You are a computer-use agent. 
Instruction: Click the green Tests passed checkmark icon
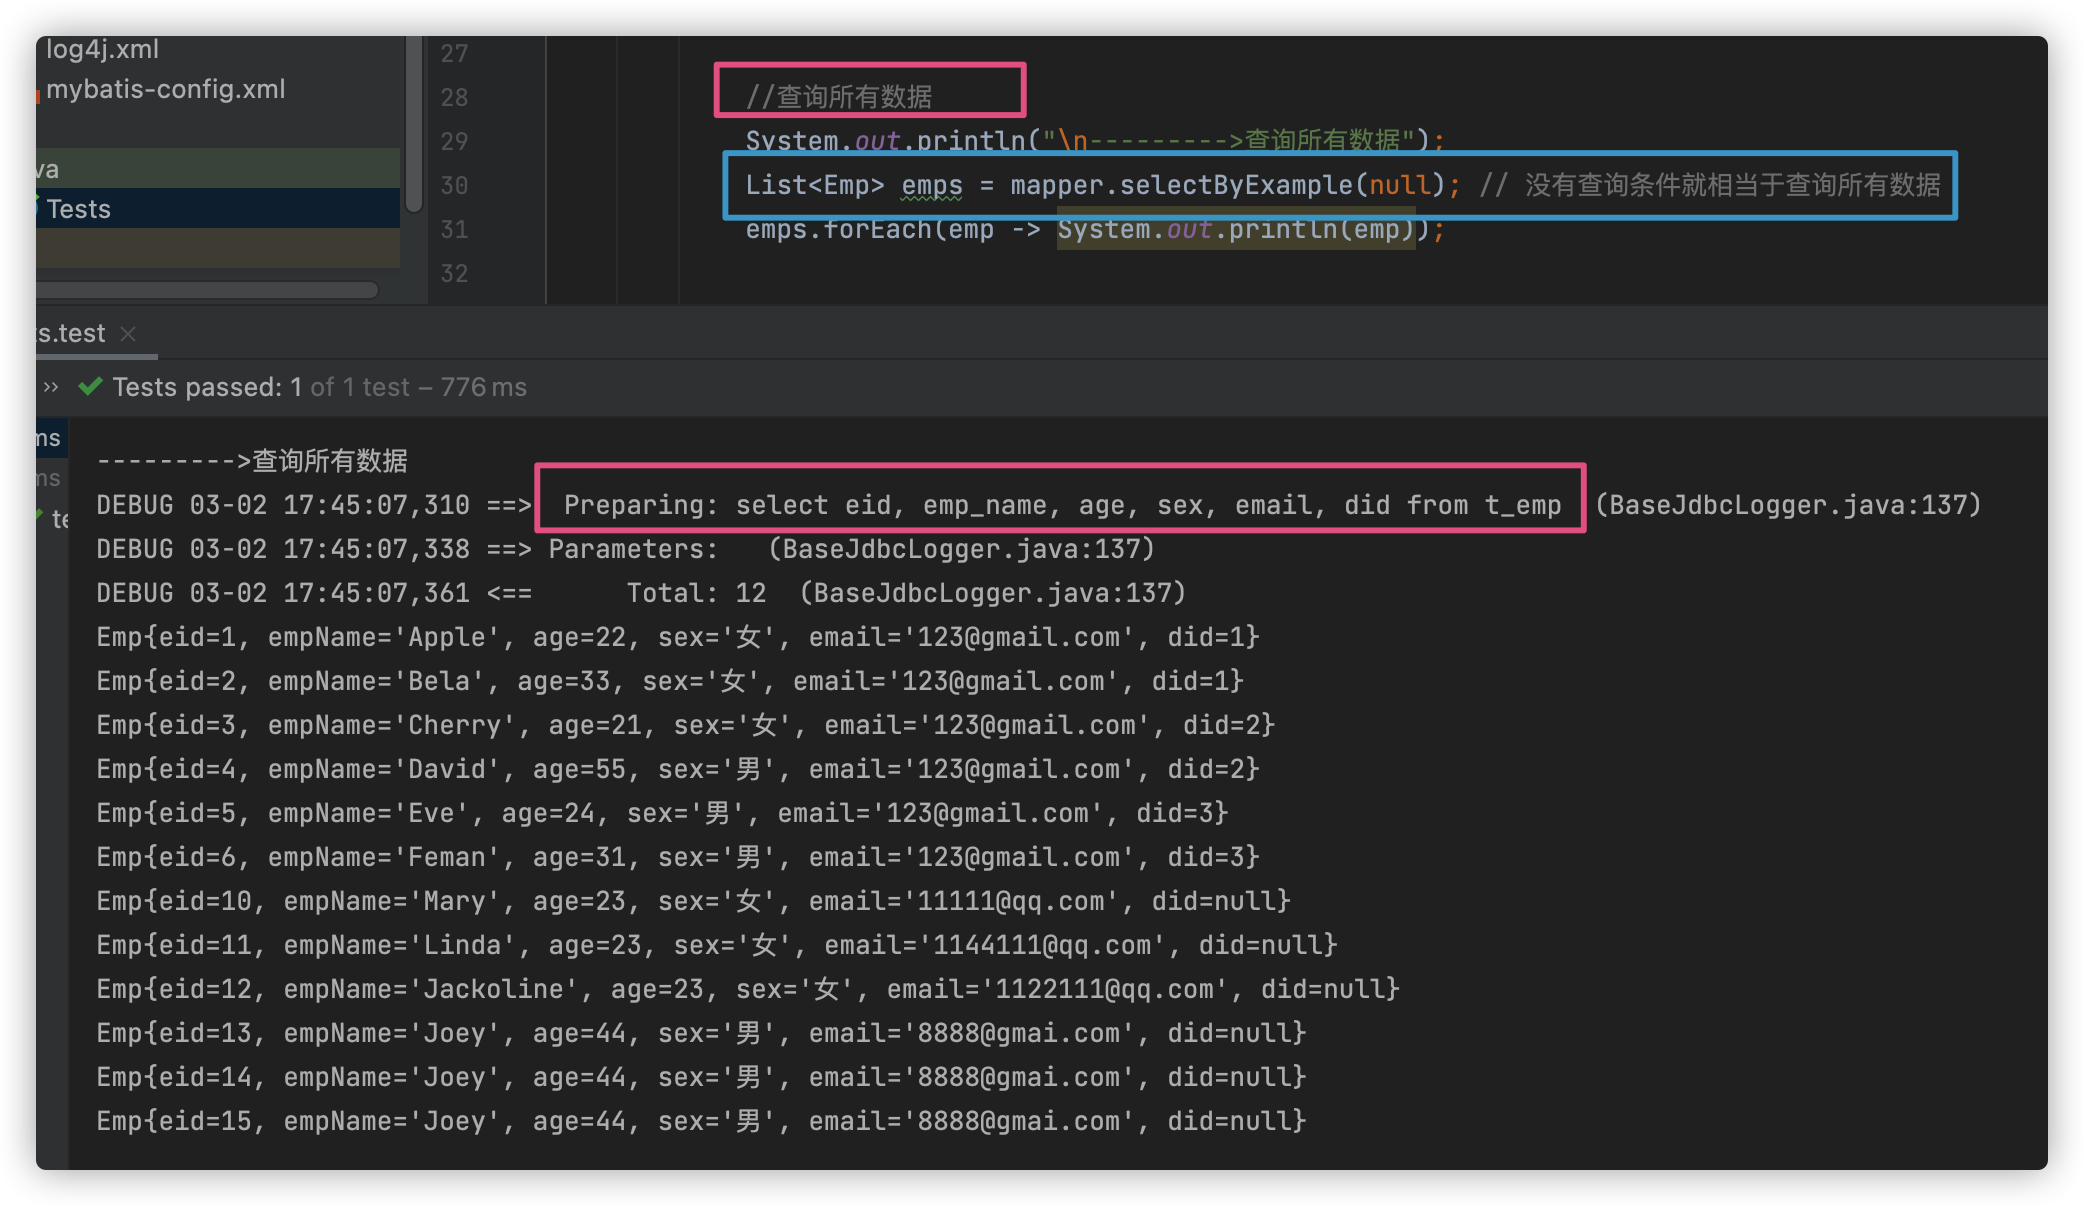[91, 387]
